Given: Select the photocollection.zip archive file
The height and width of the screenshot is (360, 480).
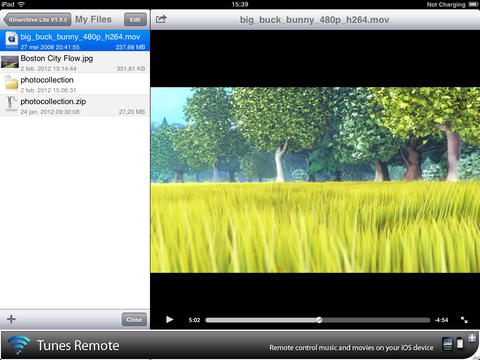Looking at the screenshot, I should tap(75, 105).
